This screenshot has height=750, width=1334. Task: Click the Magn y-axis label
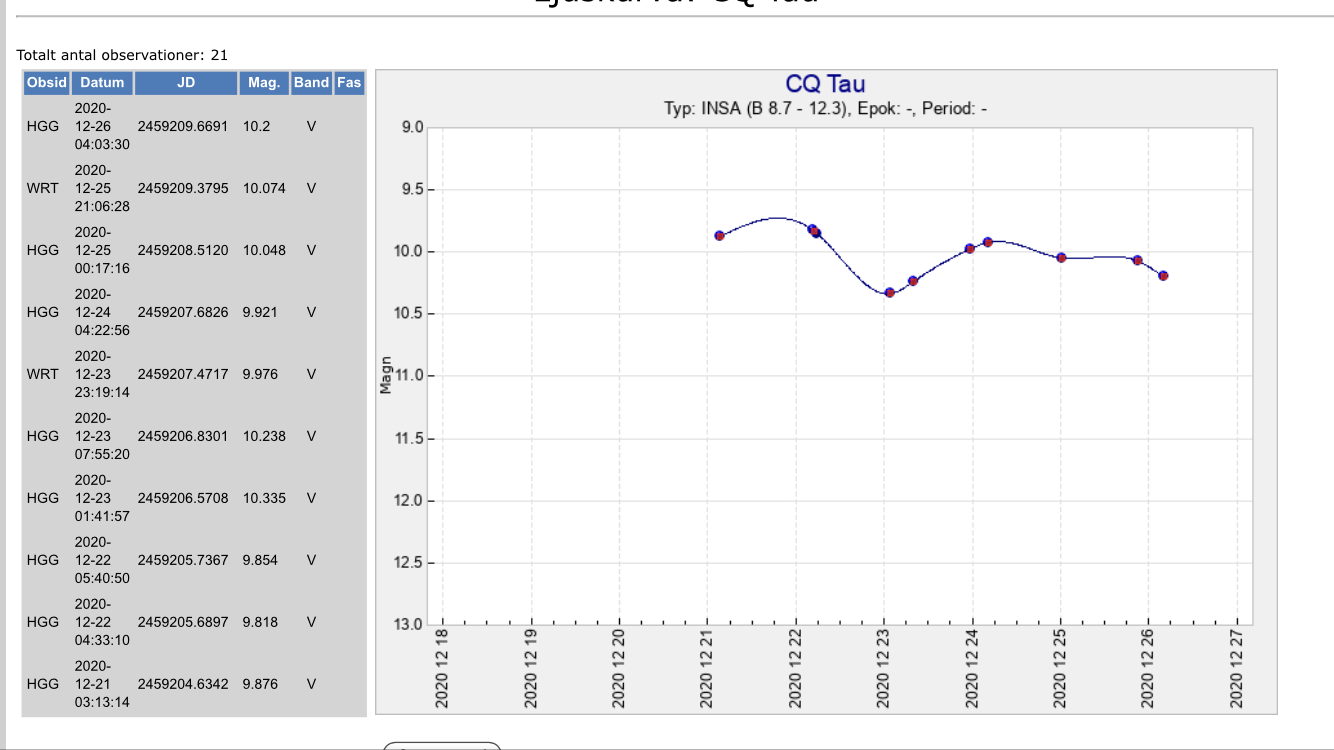point(386,375)
